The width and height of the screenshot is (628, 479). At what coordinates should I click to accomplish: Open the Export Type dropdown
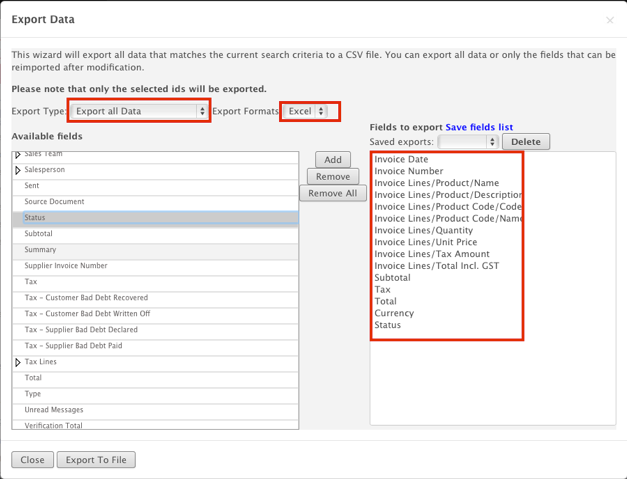[139, 111]
